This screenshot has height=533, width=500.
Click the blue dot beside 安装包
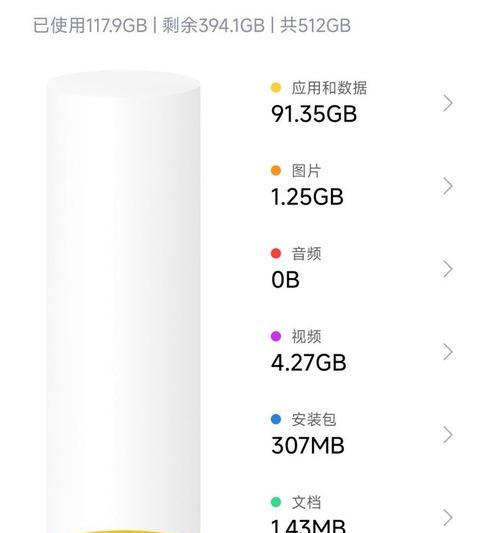pyautogui.click(x=276, y=419)
